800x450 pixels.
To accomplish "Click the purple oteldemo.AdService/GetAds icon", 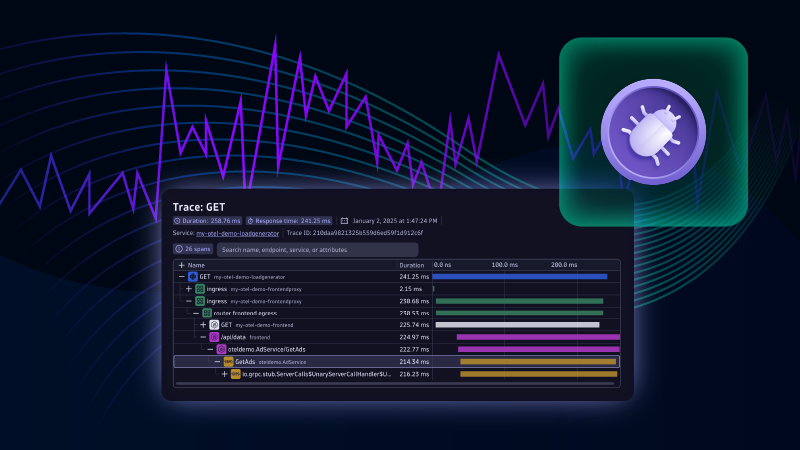I will tap(221, 349).
